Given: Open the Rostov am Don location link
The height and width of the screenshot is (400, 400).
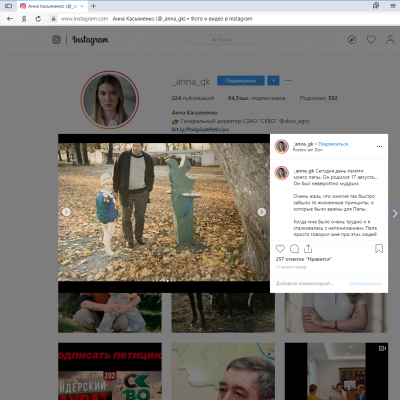Looking at the screenshot, I should [x=307, y=150].
